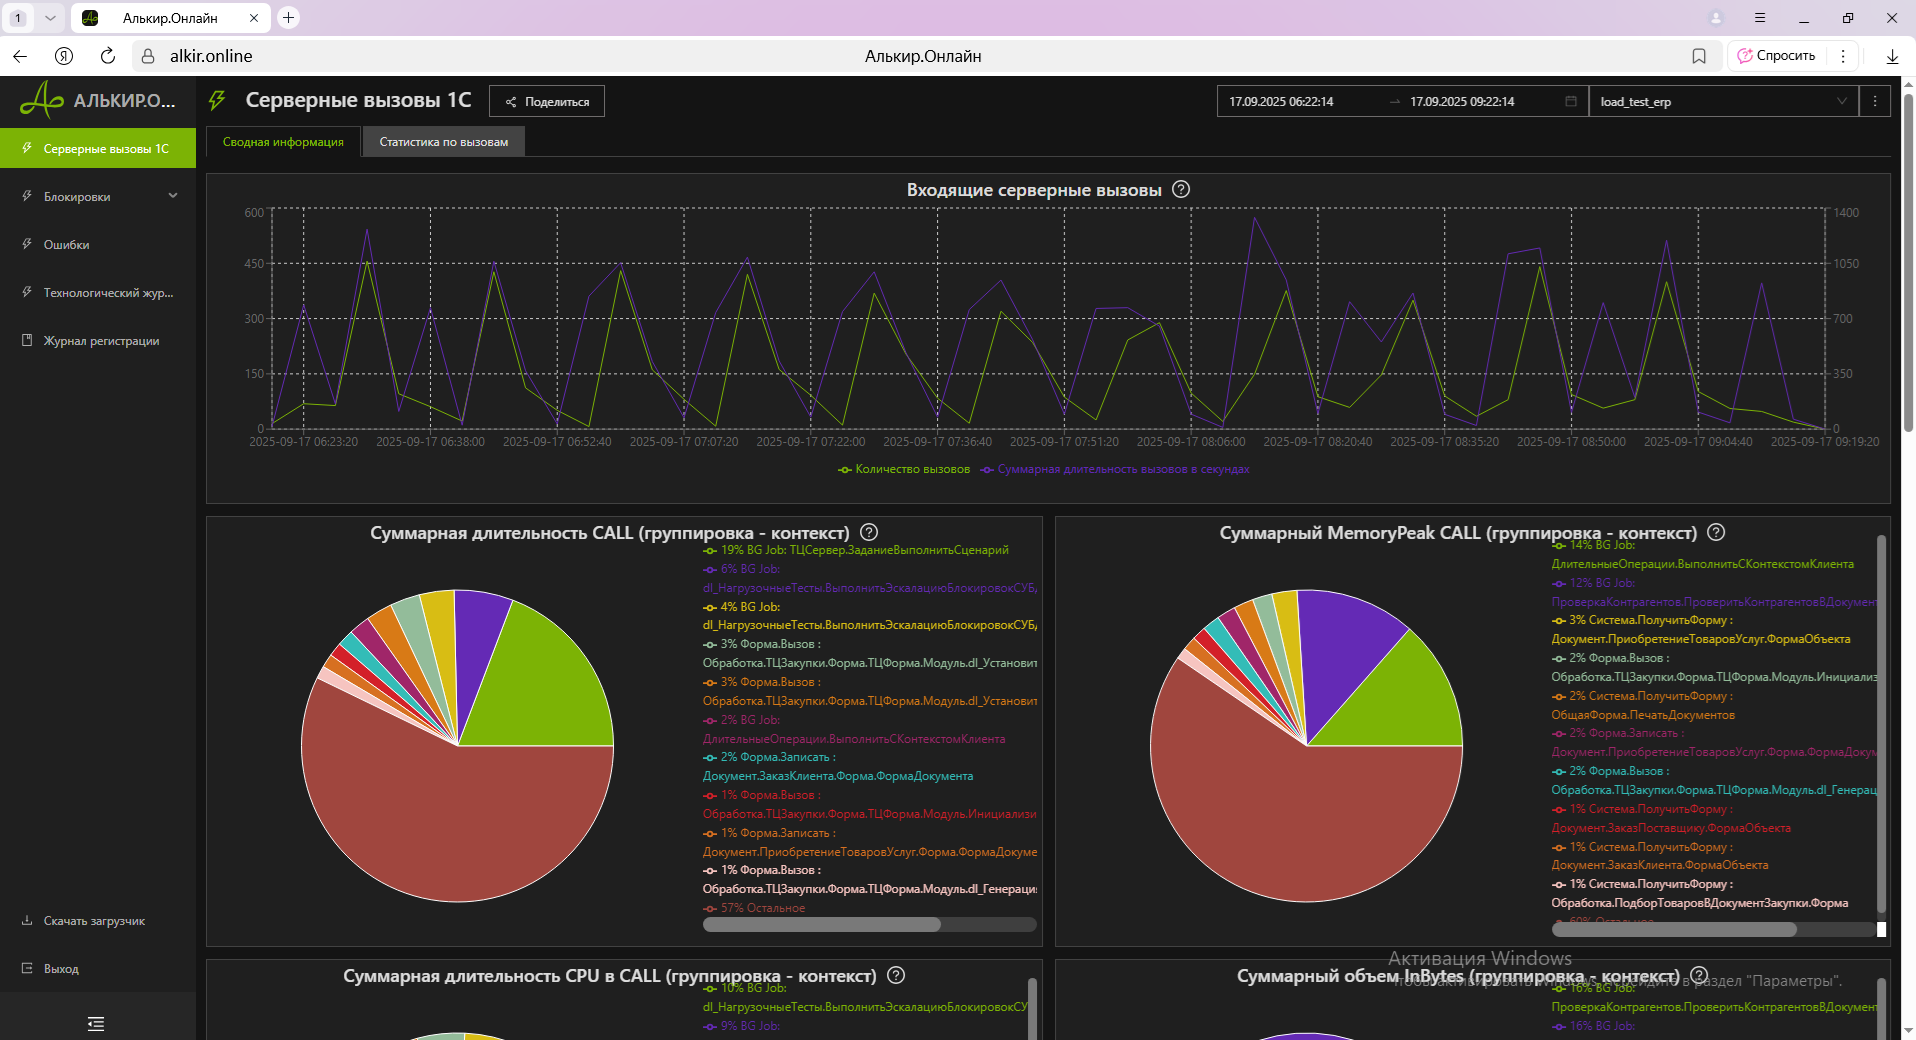Toggle Суммарная длительность вызовов legend series

(1115, 470)
